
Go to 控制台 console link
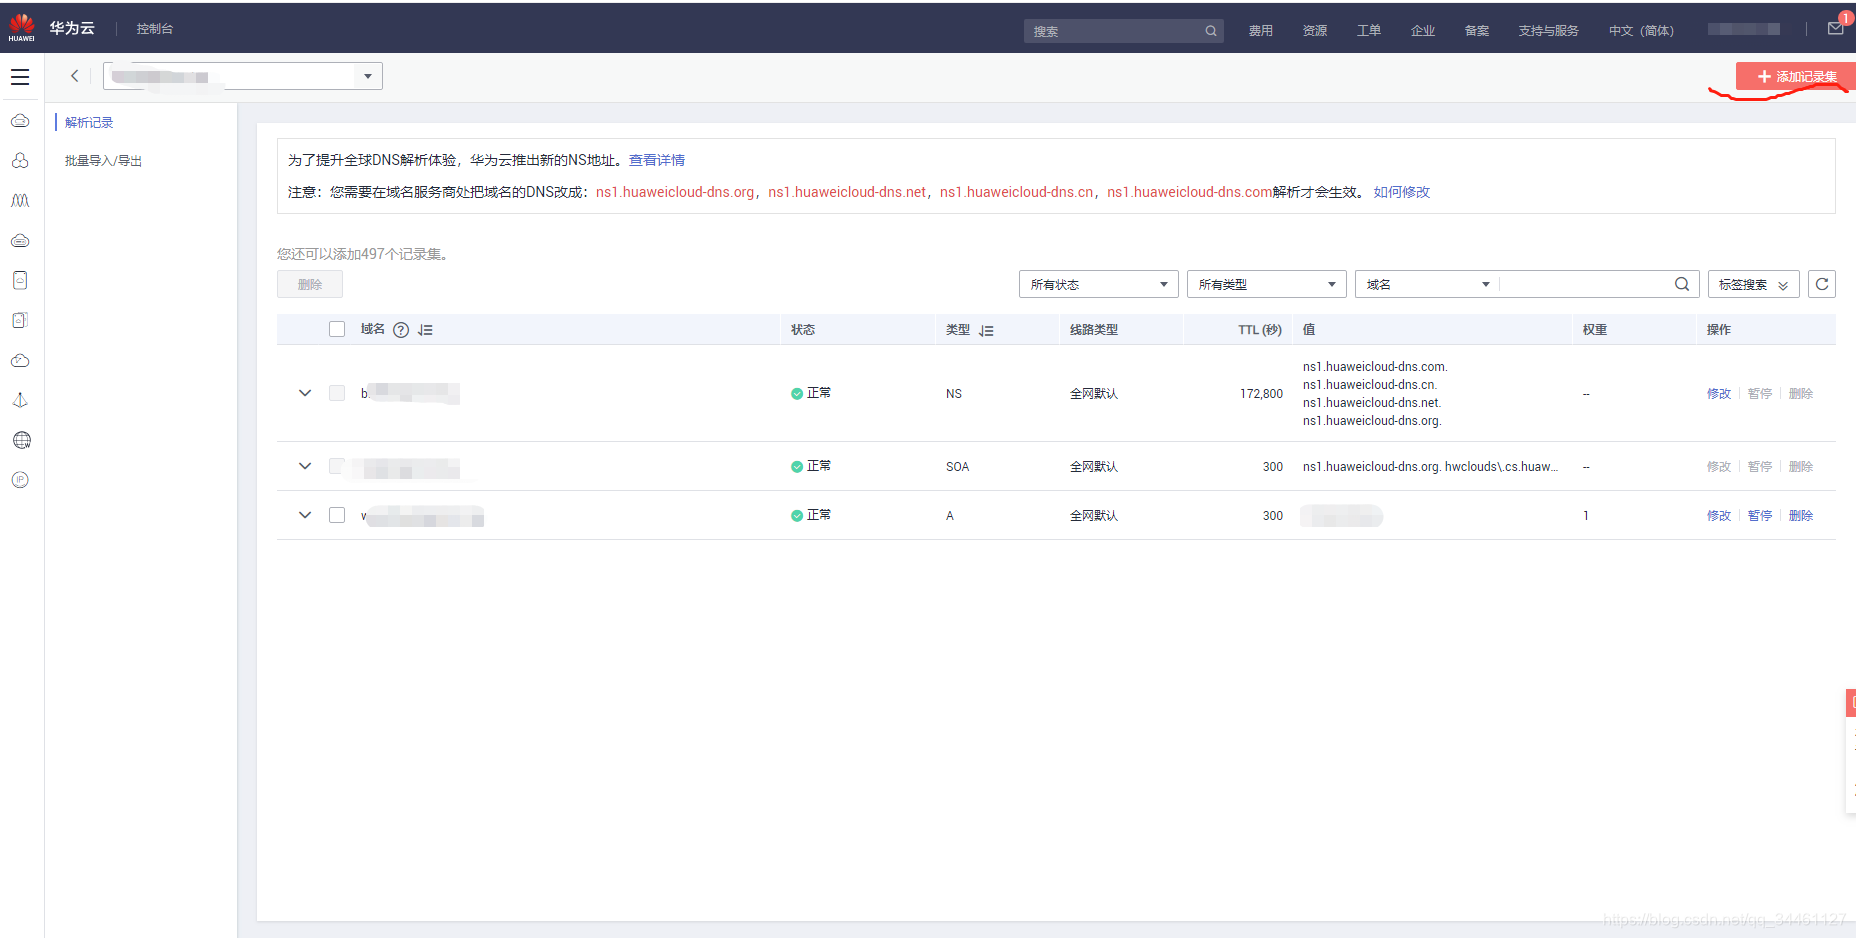point(155,29)
